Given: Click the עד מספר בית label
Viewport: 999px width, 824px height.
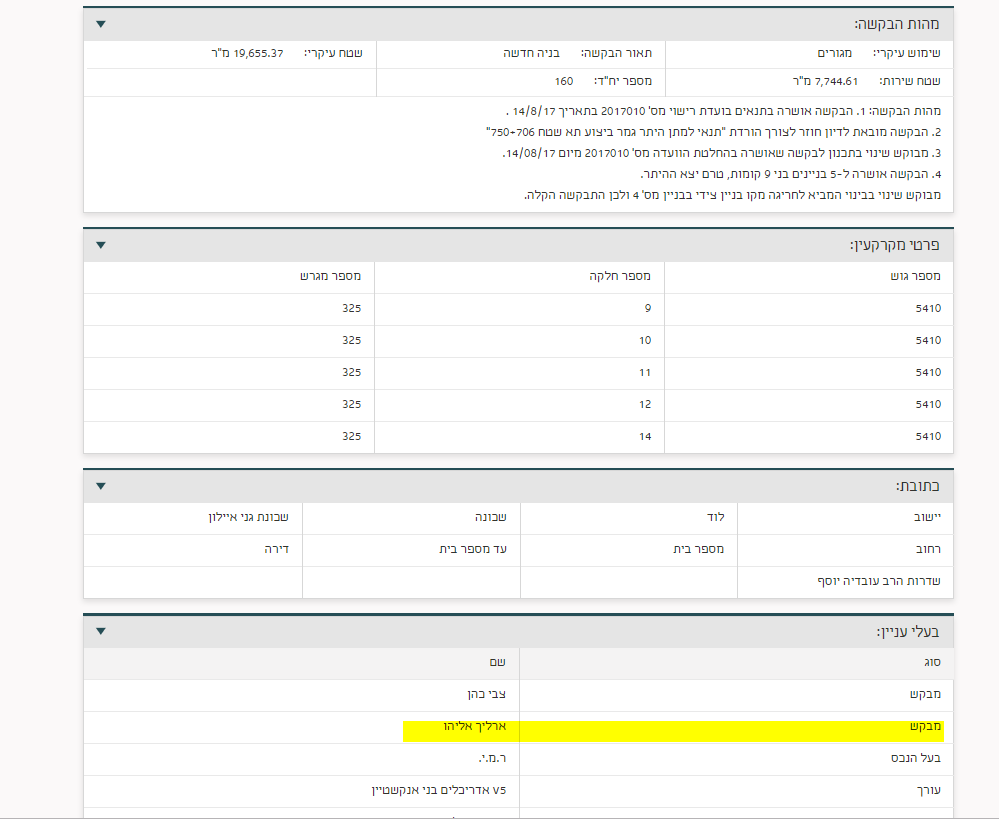Looking at the screenshot, I should [x=473, y=549].
